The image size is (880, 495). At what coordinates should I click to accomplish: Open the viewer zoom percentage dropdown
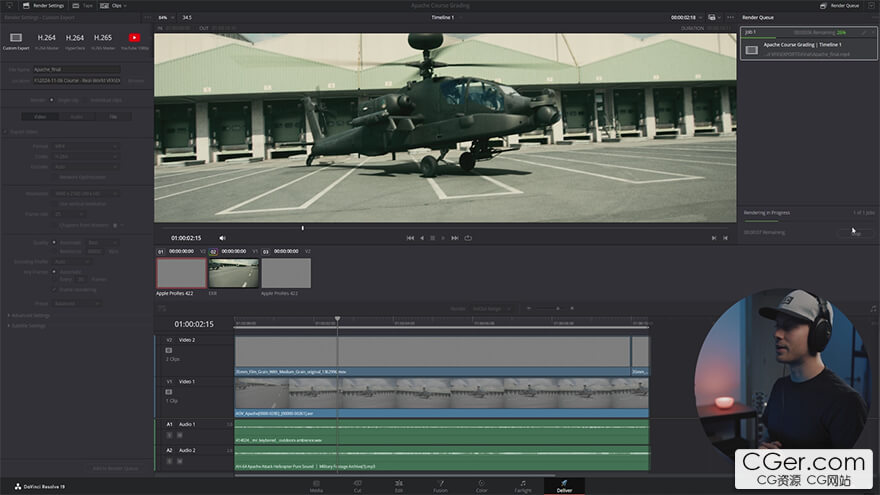pos(165,18)
